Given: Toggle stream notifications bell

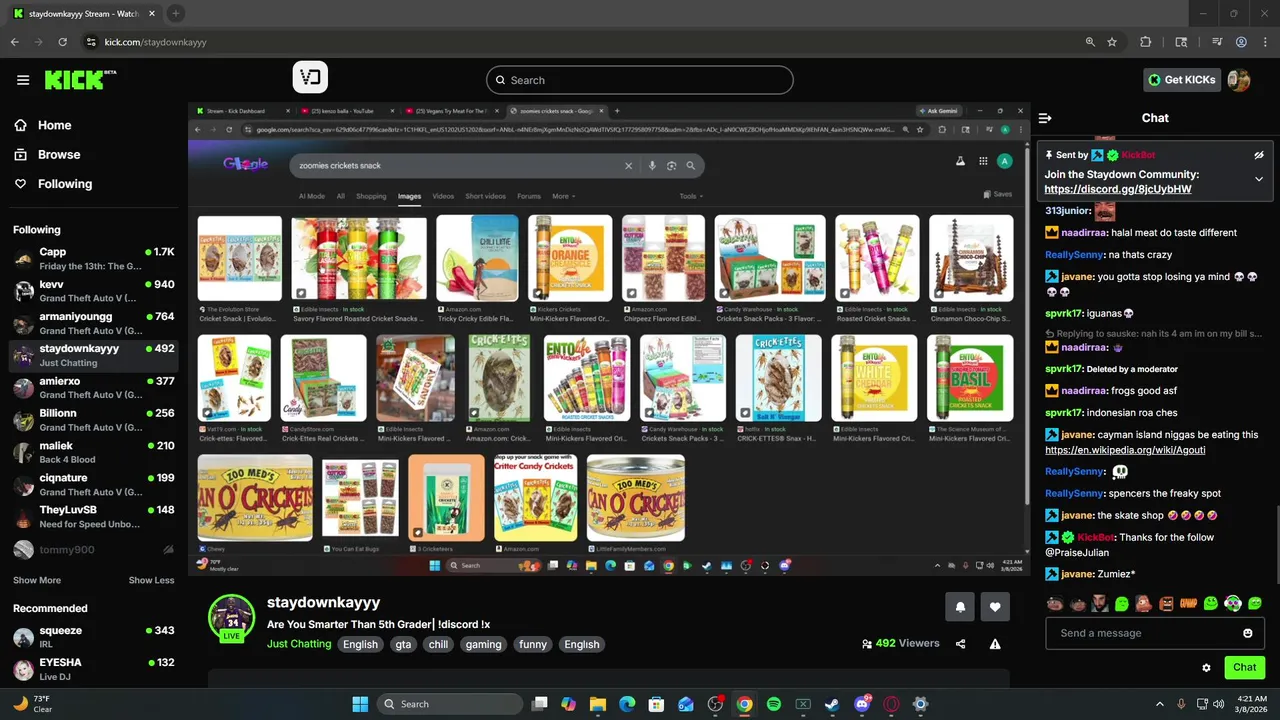Looking at the screenshot, I should point(960,606).
